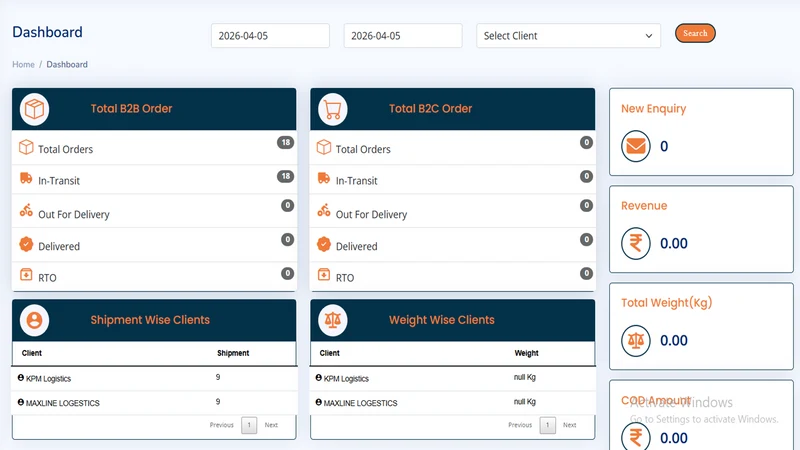The height and width of the screenshot is (450, 800).
Task: Click Next in Shipment Wise Clients pagination
Action: tap(271, 425)
